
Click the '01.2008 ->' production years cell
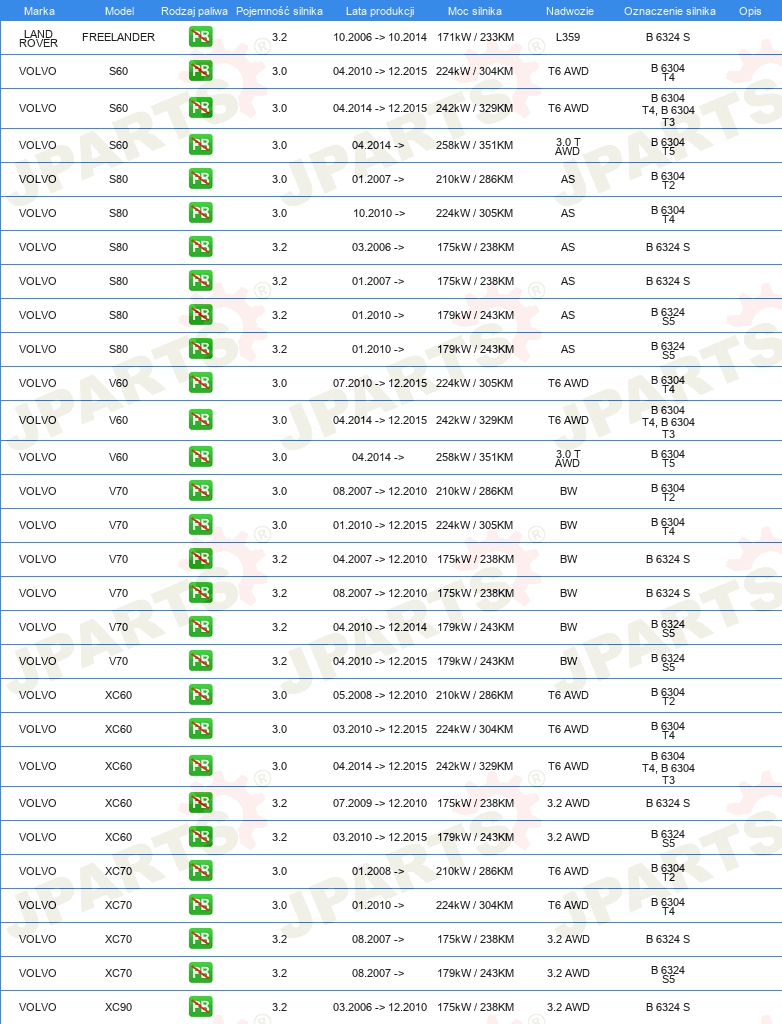[378, 871]
